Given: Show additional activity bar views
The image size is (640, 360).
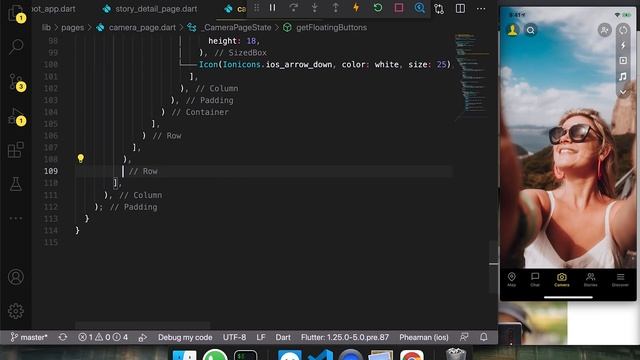Looking at the screenshot, I should [x=16, y=218].
